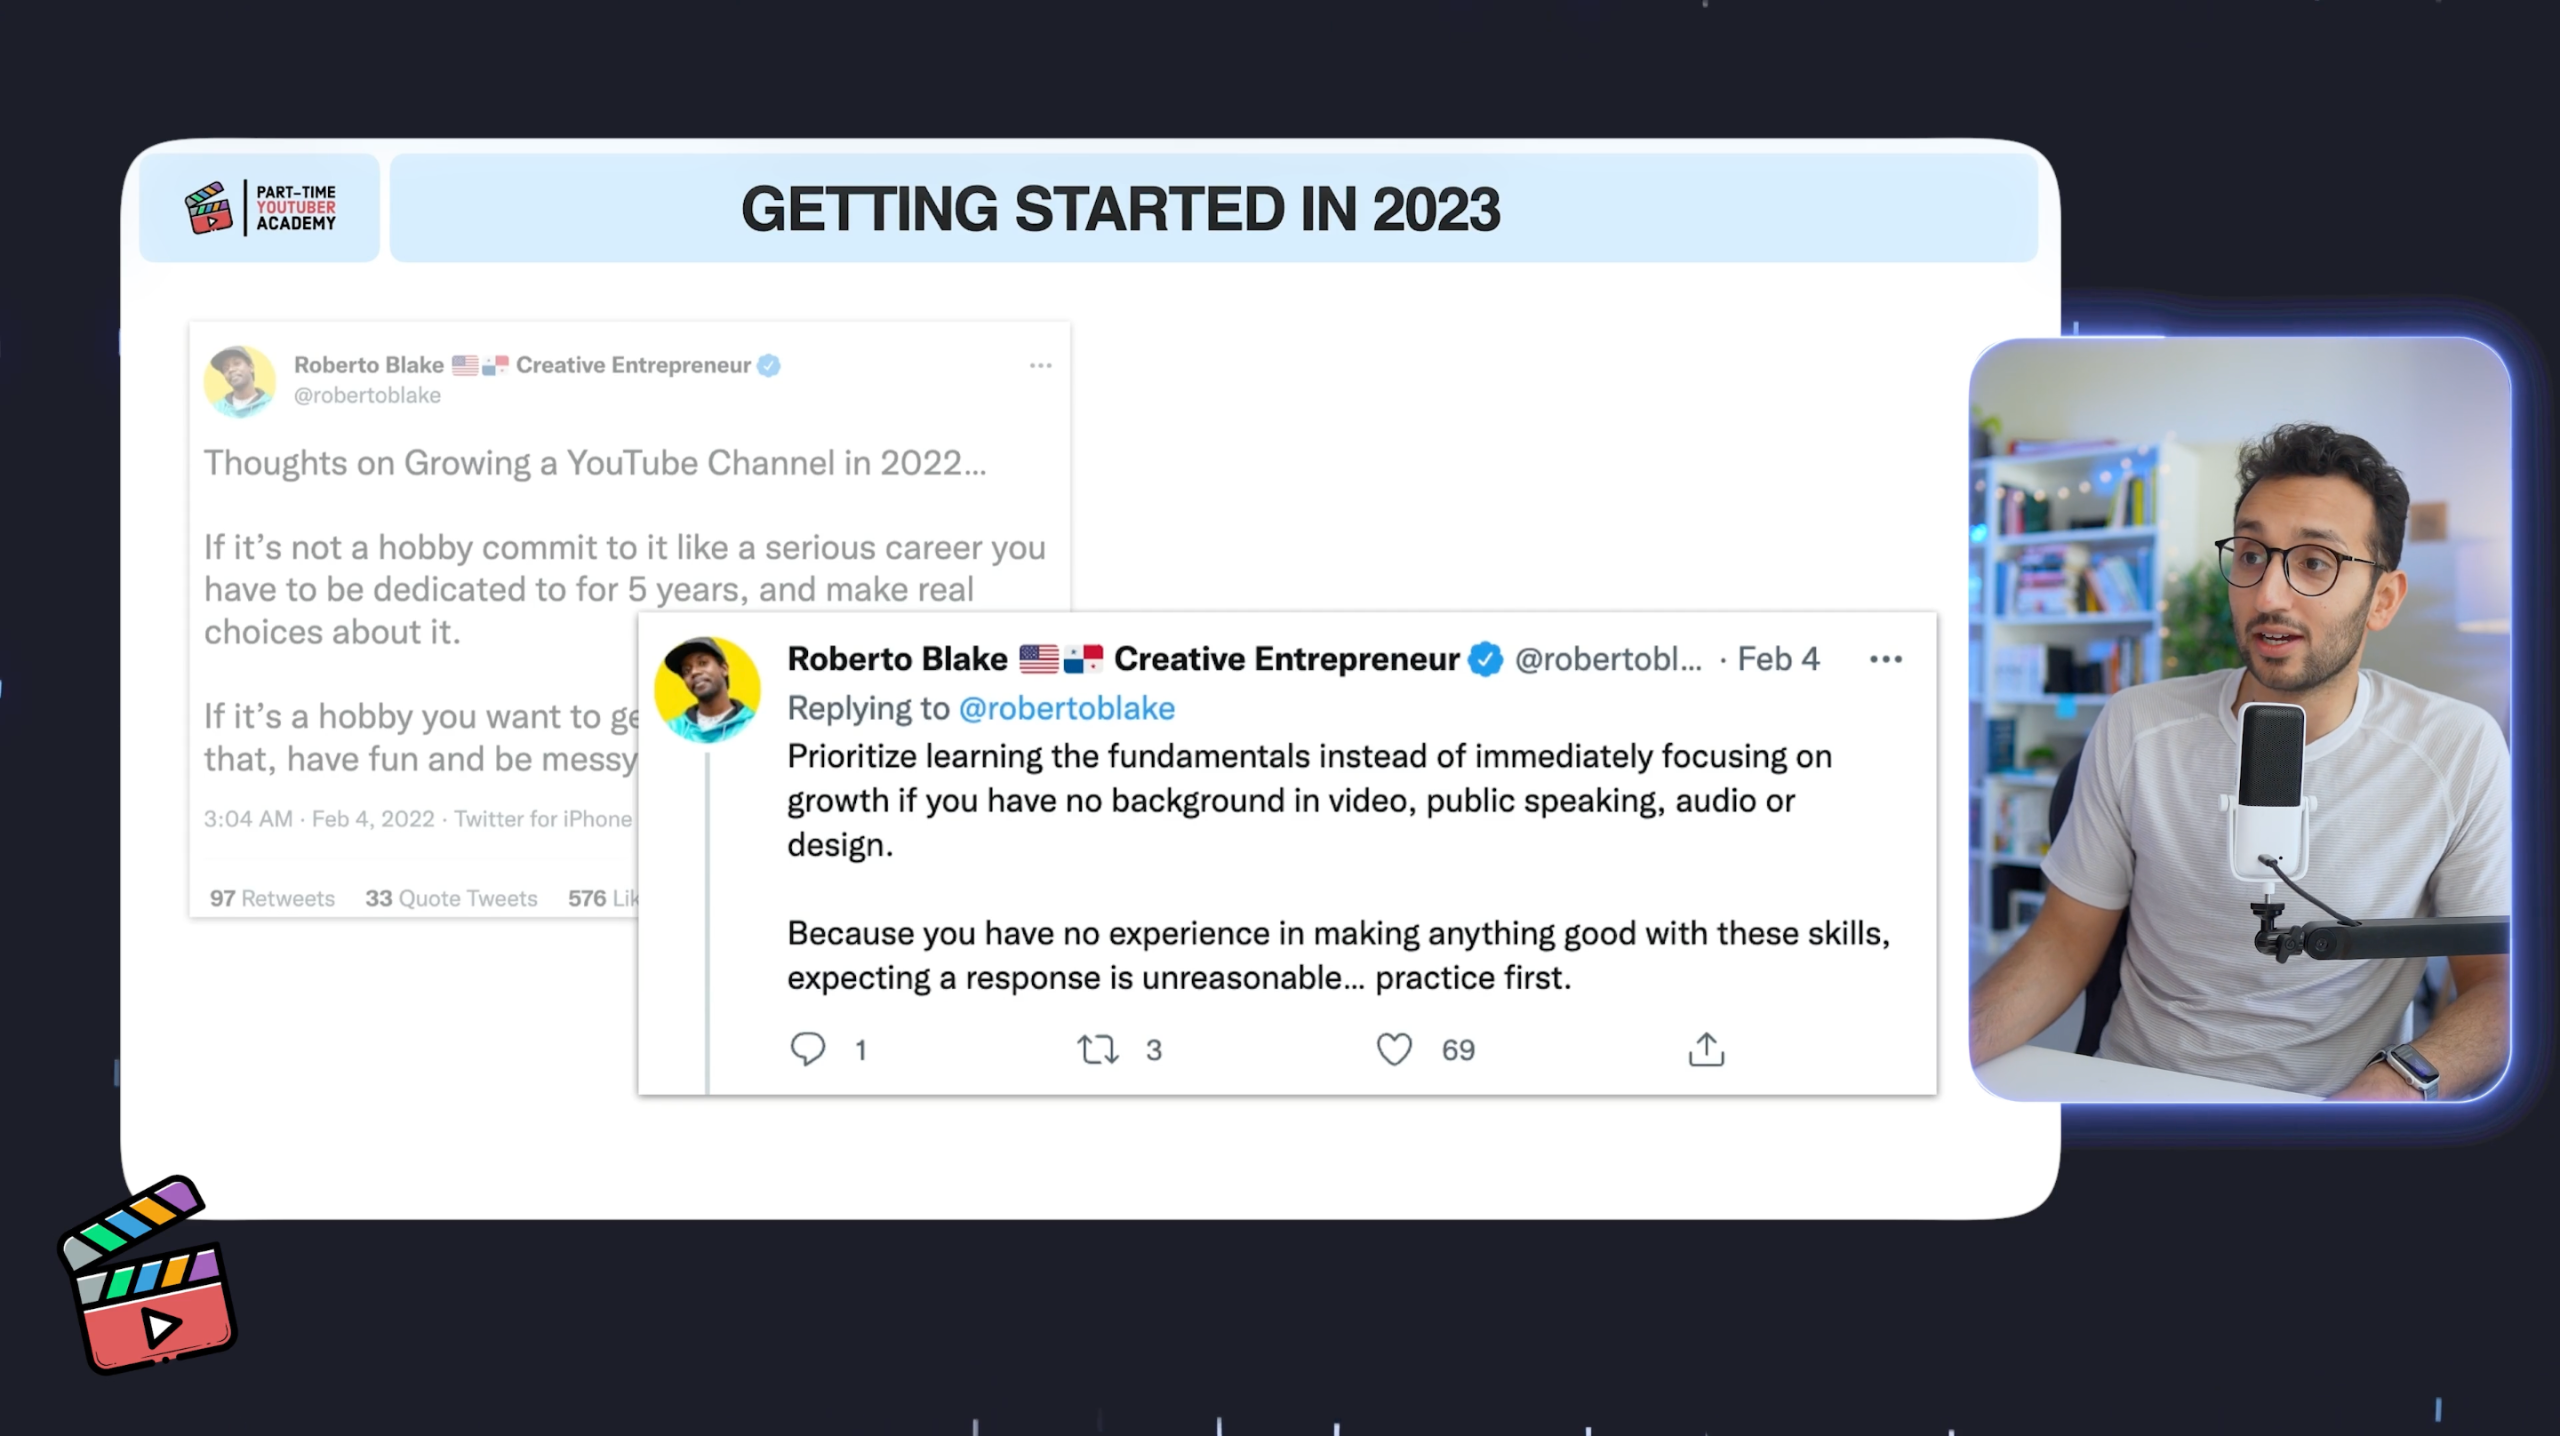Click the presenter's webcam video frame
Screen dimensions: 2560x1436
coord(2239,720)
